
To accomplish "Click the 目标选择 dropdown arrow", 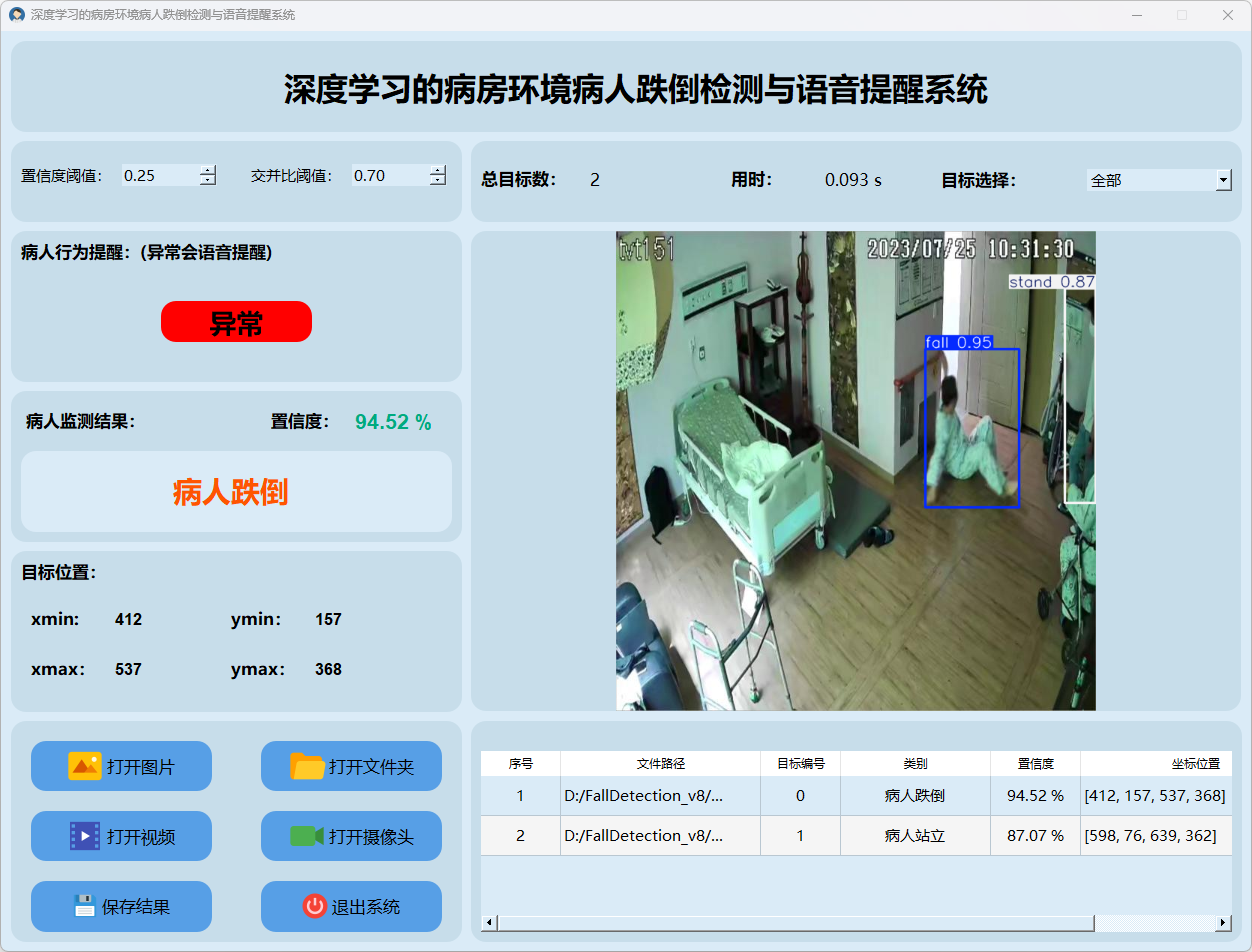I will [1224, 180].
